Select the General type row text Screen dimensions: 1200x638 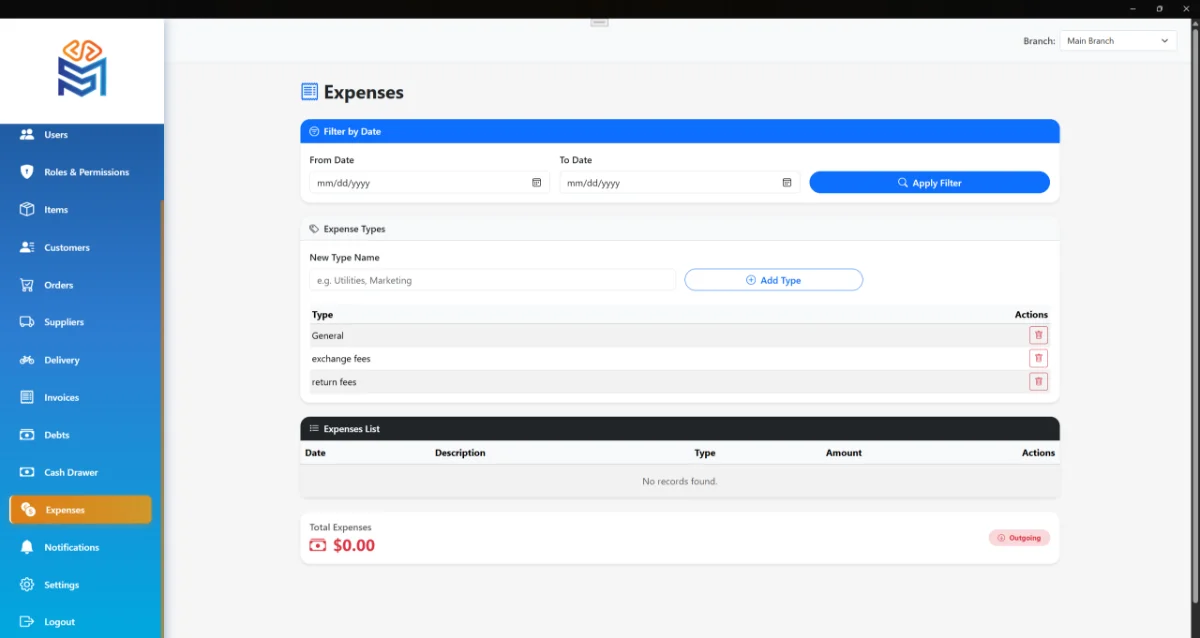[x=328, y=336]
